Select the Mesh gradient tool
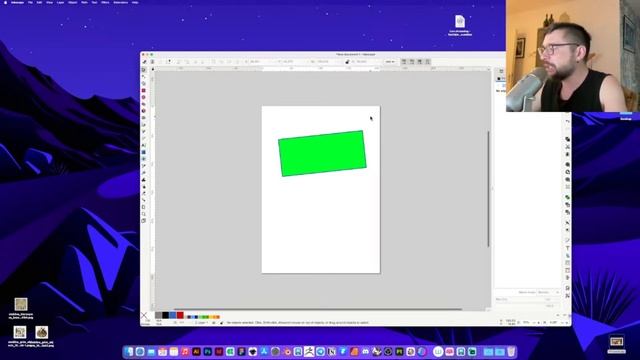 pyautogui.click(x=144, y=159)
